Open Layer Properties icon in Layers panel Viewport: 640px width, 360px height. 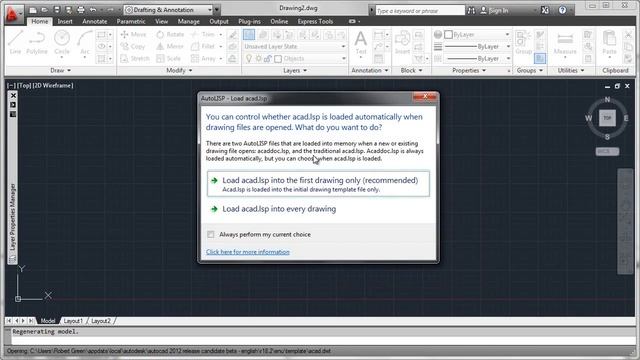[x=249, y=35]
